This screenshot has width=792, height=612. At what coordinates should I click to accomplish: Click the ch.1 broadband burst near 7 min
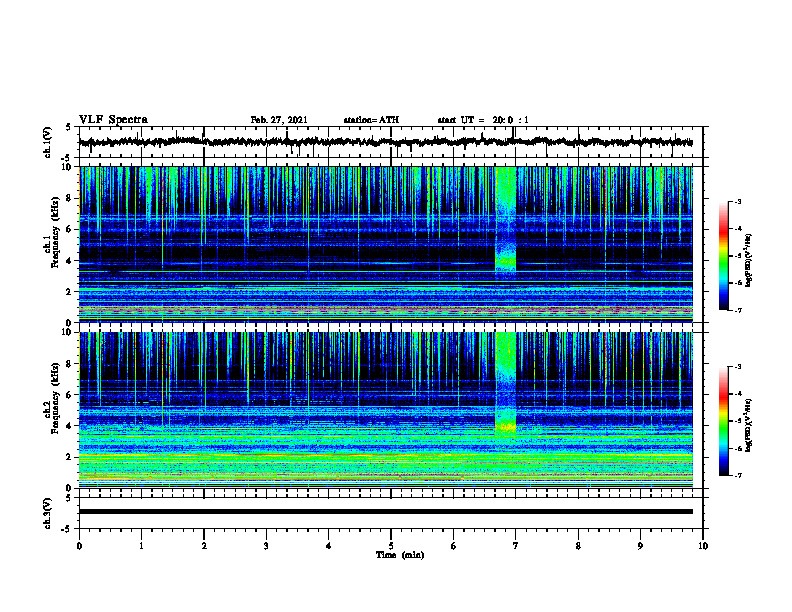pos(506,220)
